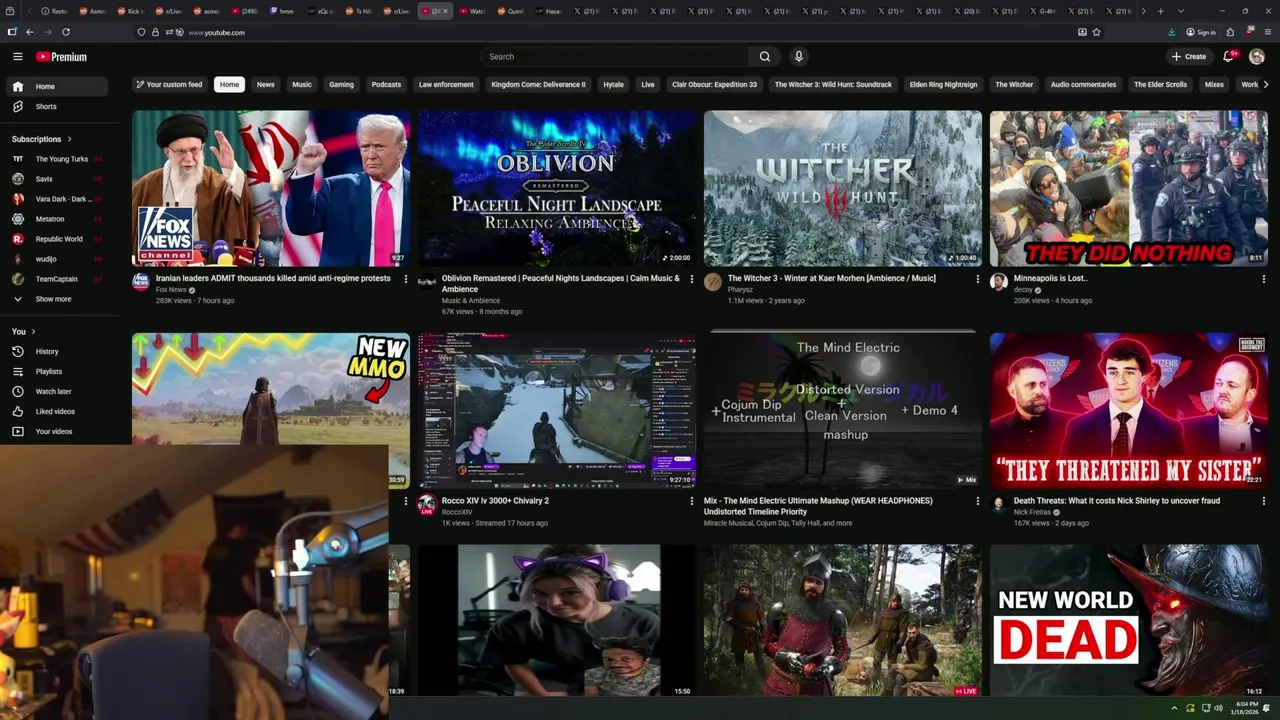This screenshot has width=1280, height=720.
Task: Open Liked videos in the sidebar
Action: [55, 411]
